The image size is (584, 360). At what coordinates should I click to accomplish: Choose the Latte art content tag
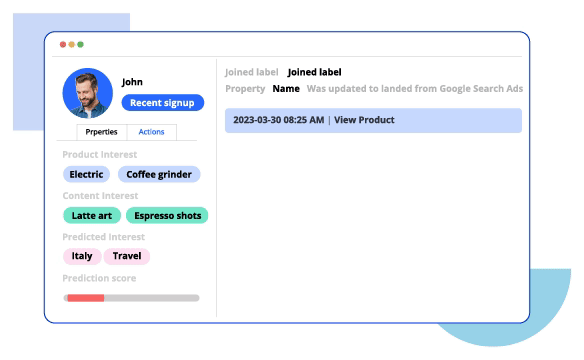click(92, 216)
